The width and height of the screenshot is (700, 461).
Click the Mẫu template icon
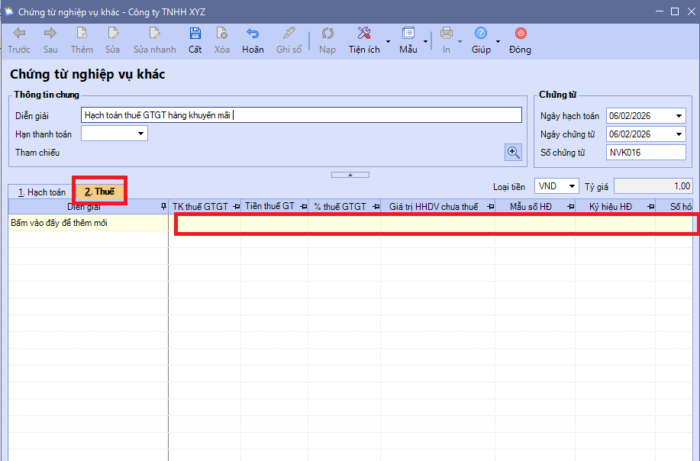(x=408, y=34)
